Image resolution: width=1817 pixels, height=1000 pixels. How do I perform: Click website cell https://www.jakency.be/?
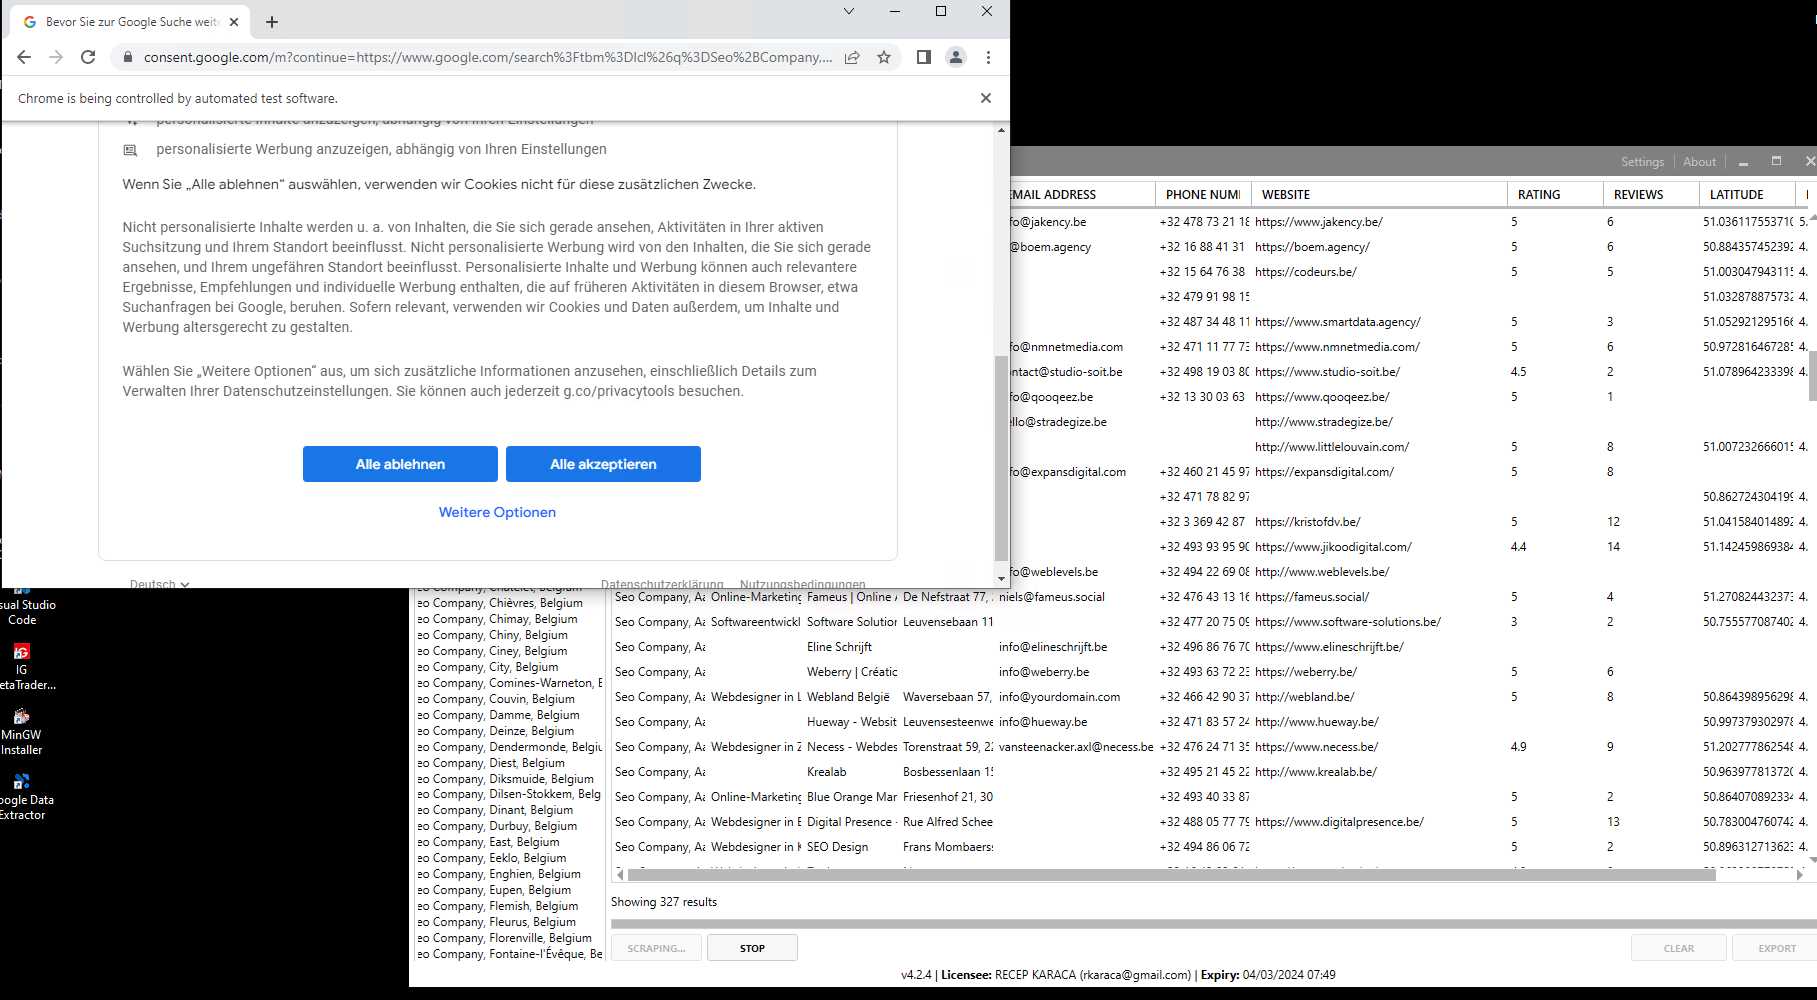1319,222
